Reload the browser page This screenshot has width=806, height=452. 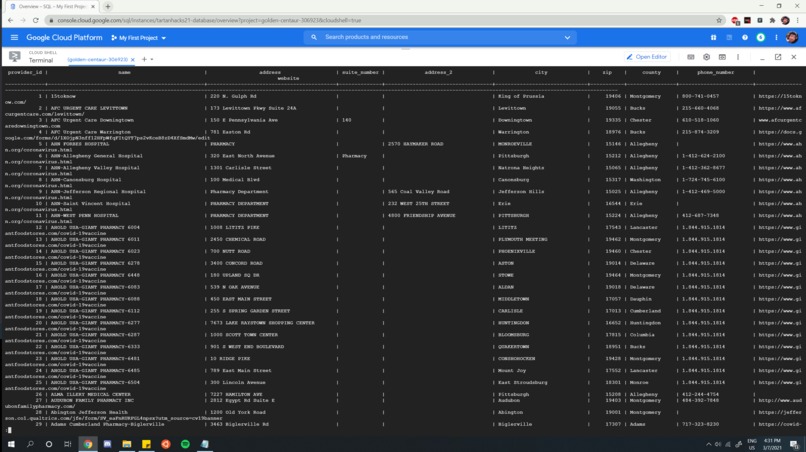pyautogui.click(x=35, y=21)
